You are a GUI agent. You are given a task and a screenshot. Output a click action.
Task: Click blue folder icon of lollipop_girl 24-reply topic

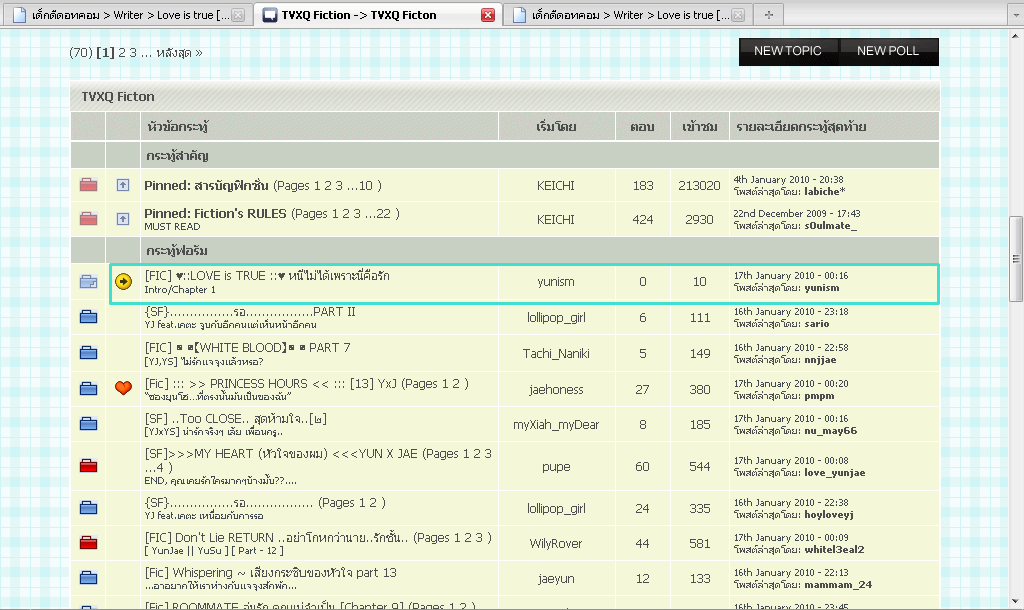click(x=88, y=508)
